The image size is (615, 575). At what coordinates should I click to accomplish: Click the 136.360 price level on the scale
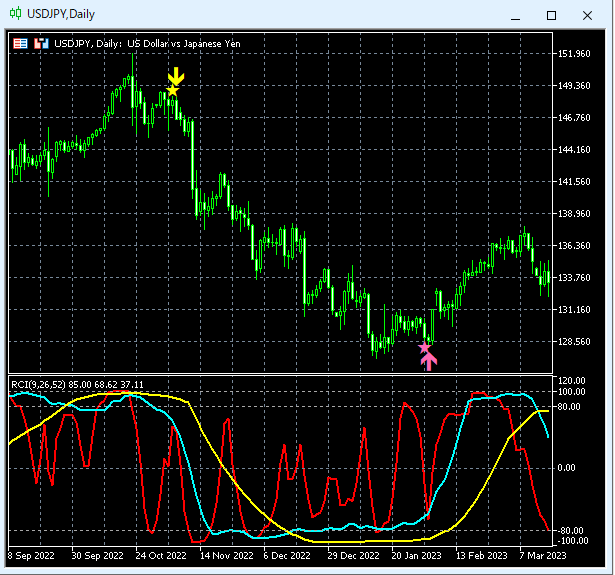[x=574, y=246]
